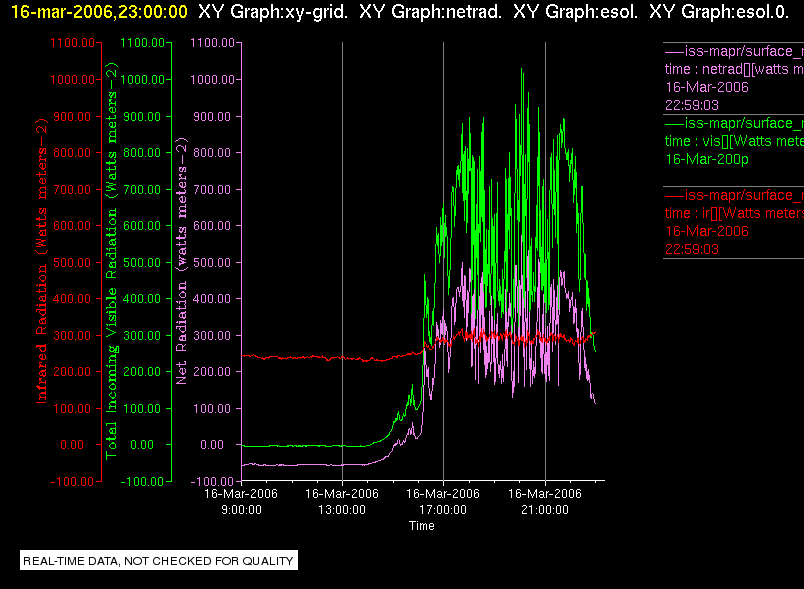Click the magenta axis 600.00 tick label
Image resolution: width=804 pixels, height=589 pixels.
click(212, 226)
